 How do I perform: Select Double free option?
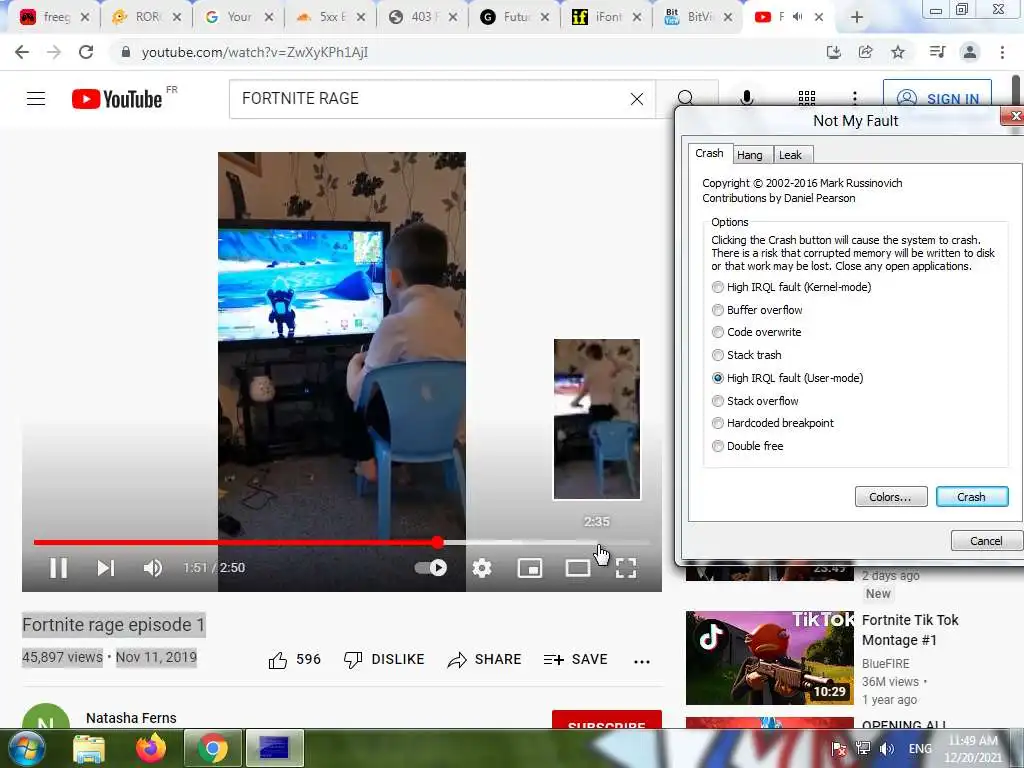coord(747,446)
